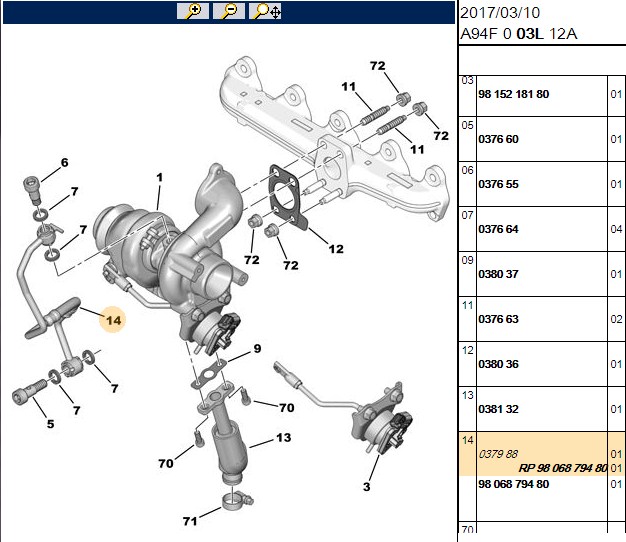Select part number 0381 32
Image resolution: width=626 pixels, height=542 pixels.
(x=498, y=409)
